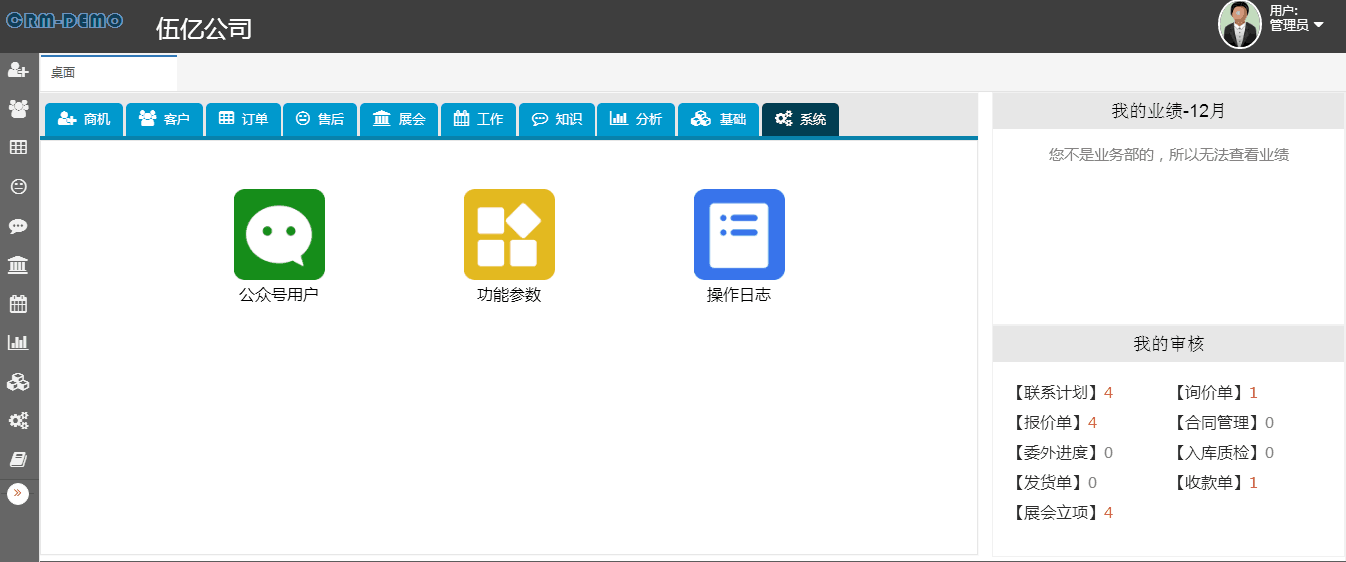Viewport: 1346px width, 562px height.
Task: Click the sidebar gears system icon
Action: coord(18,421)
